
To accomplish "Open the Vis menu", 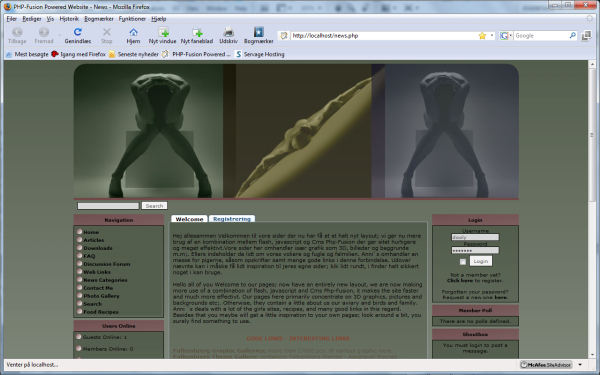I will click(50, 19).
